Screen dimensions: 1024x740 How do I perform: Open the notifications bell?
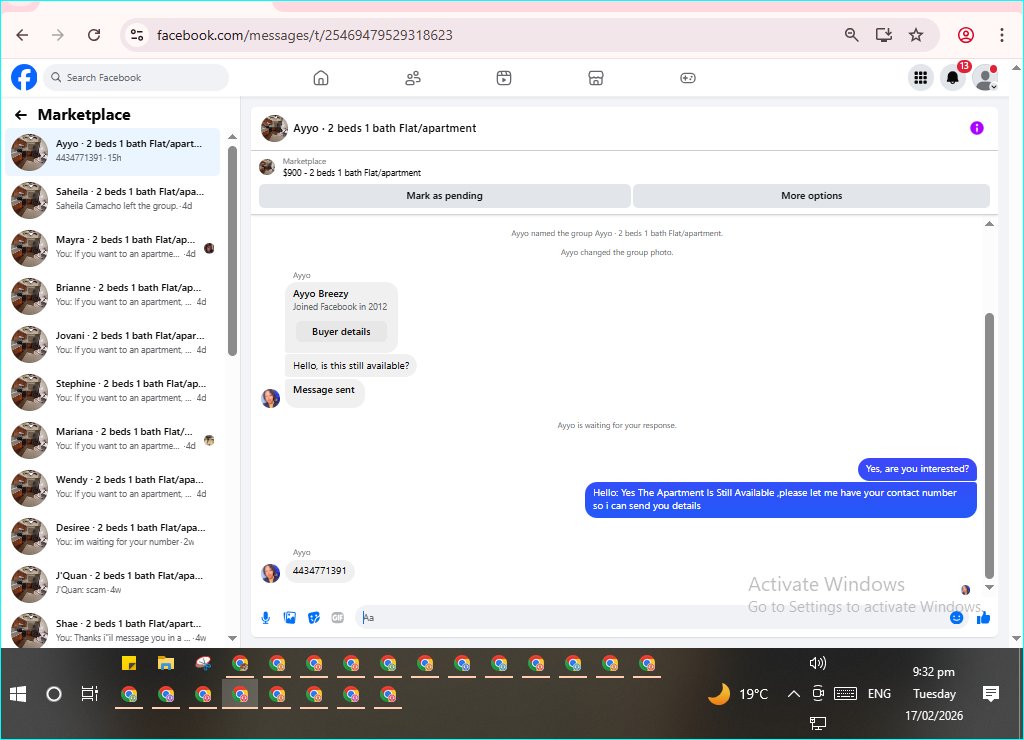[x=953, y=78]
